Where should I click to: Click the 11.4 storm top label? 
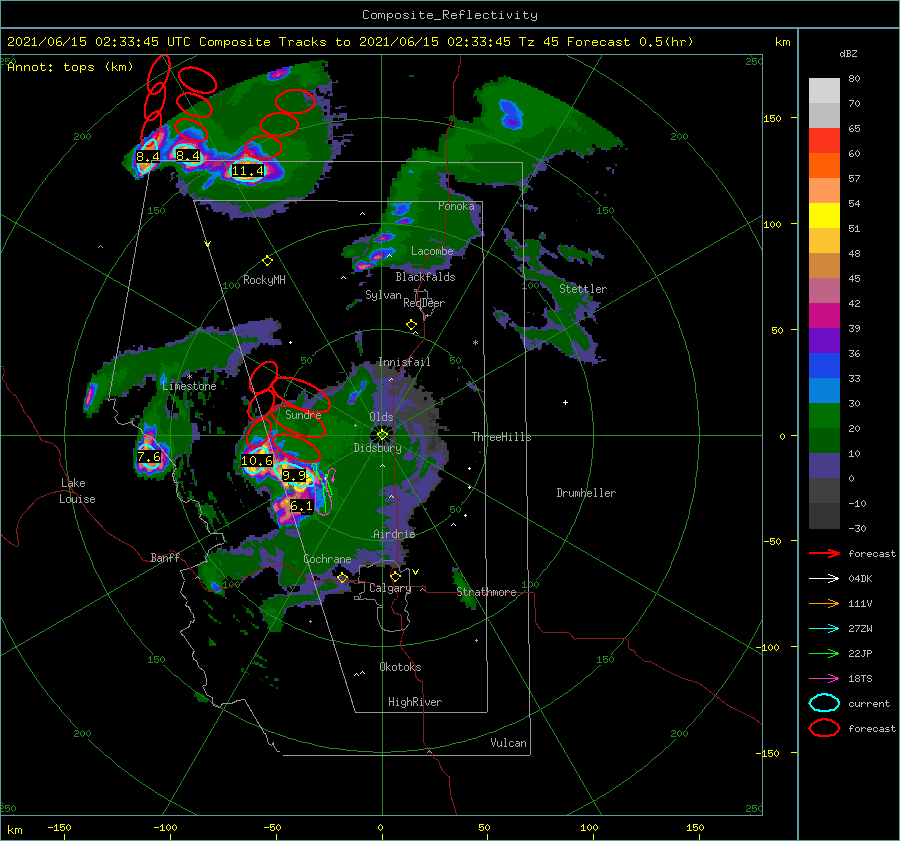[x=247, y=170]
